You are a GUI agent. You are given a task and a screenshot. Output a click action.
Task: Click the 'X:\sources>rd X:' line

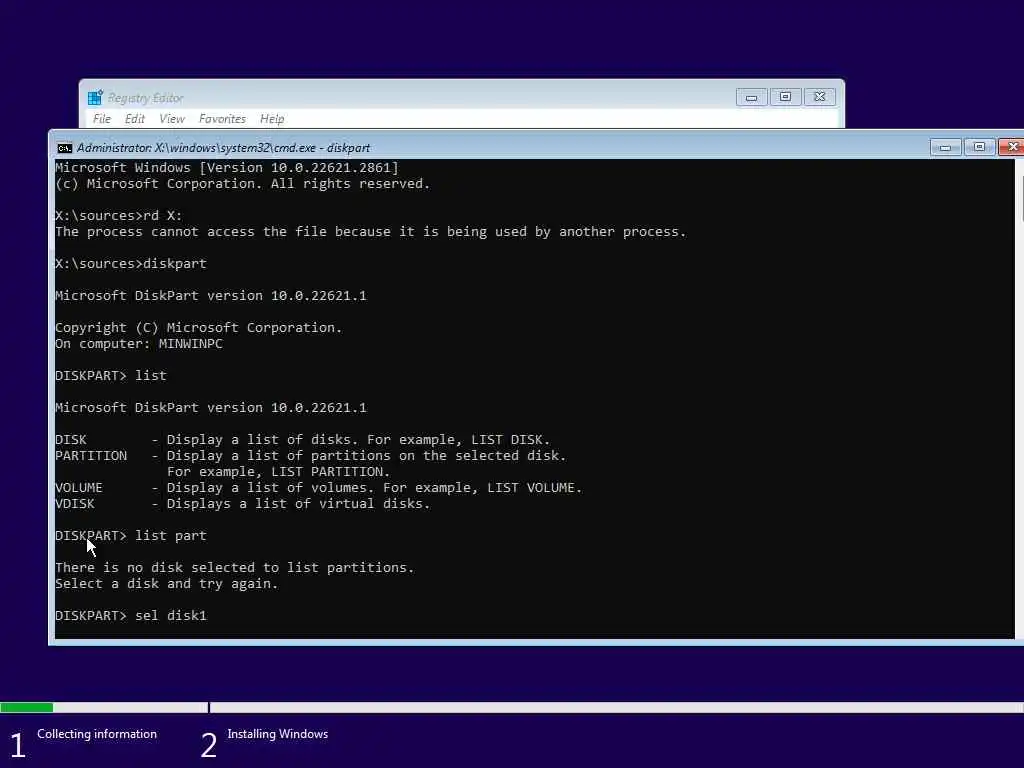[119, 216]
